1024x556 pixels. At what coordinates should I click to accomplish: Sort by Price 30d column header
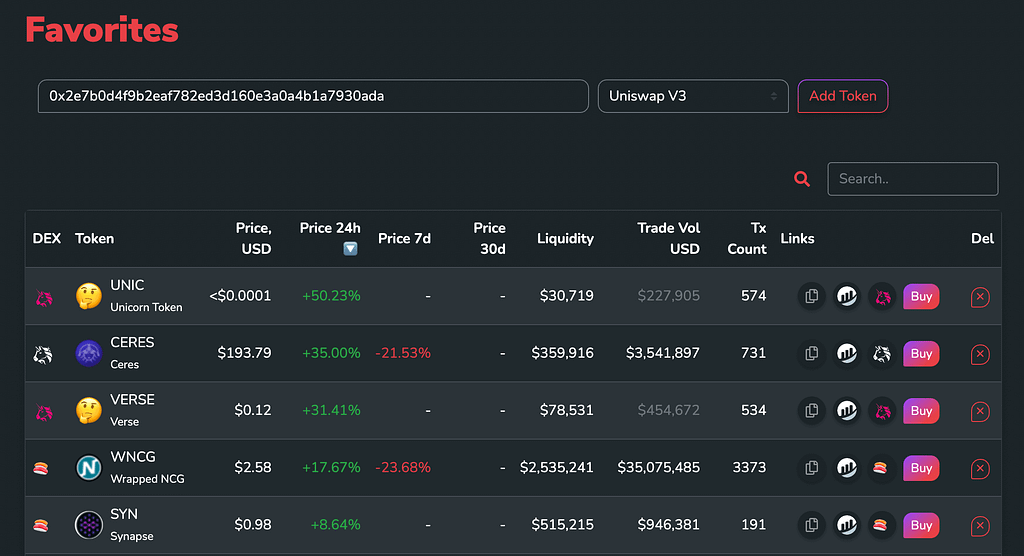coord(489,238)
